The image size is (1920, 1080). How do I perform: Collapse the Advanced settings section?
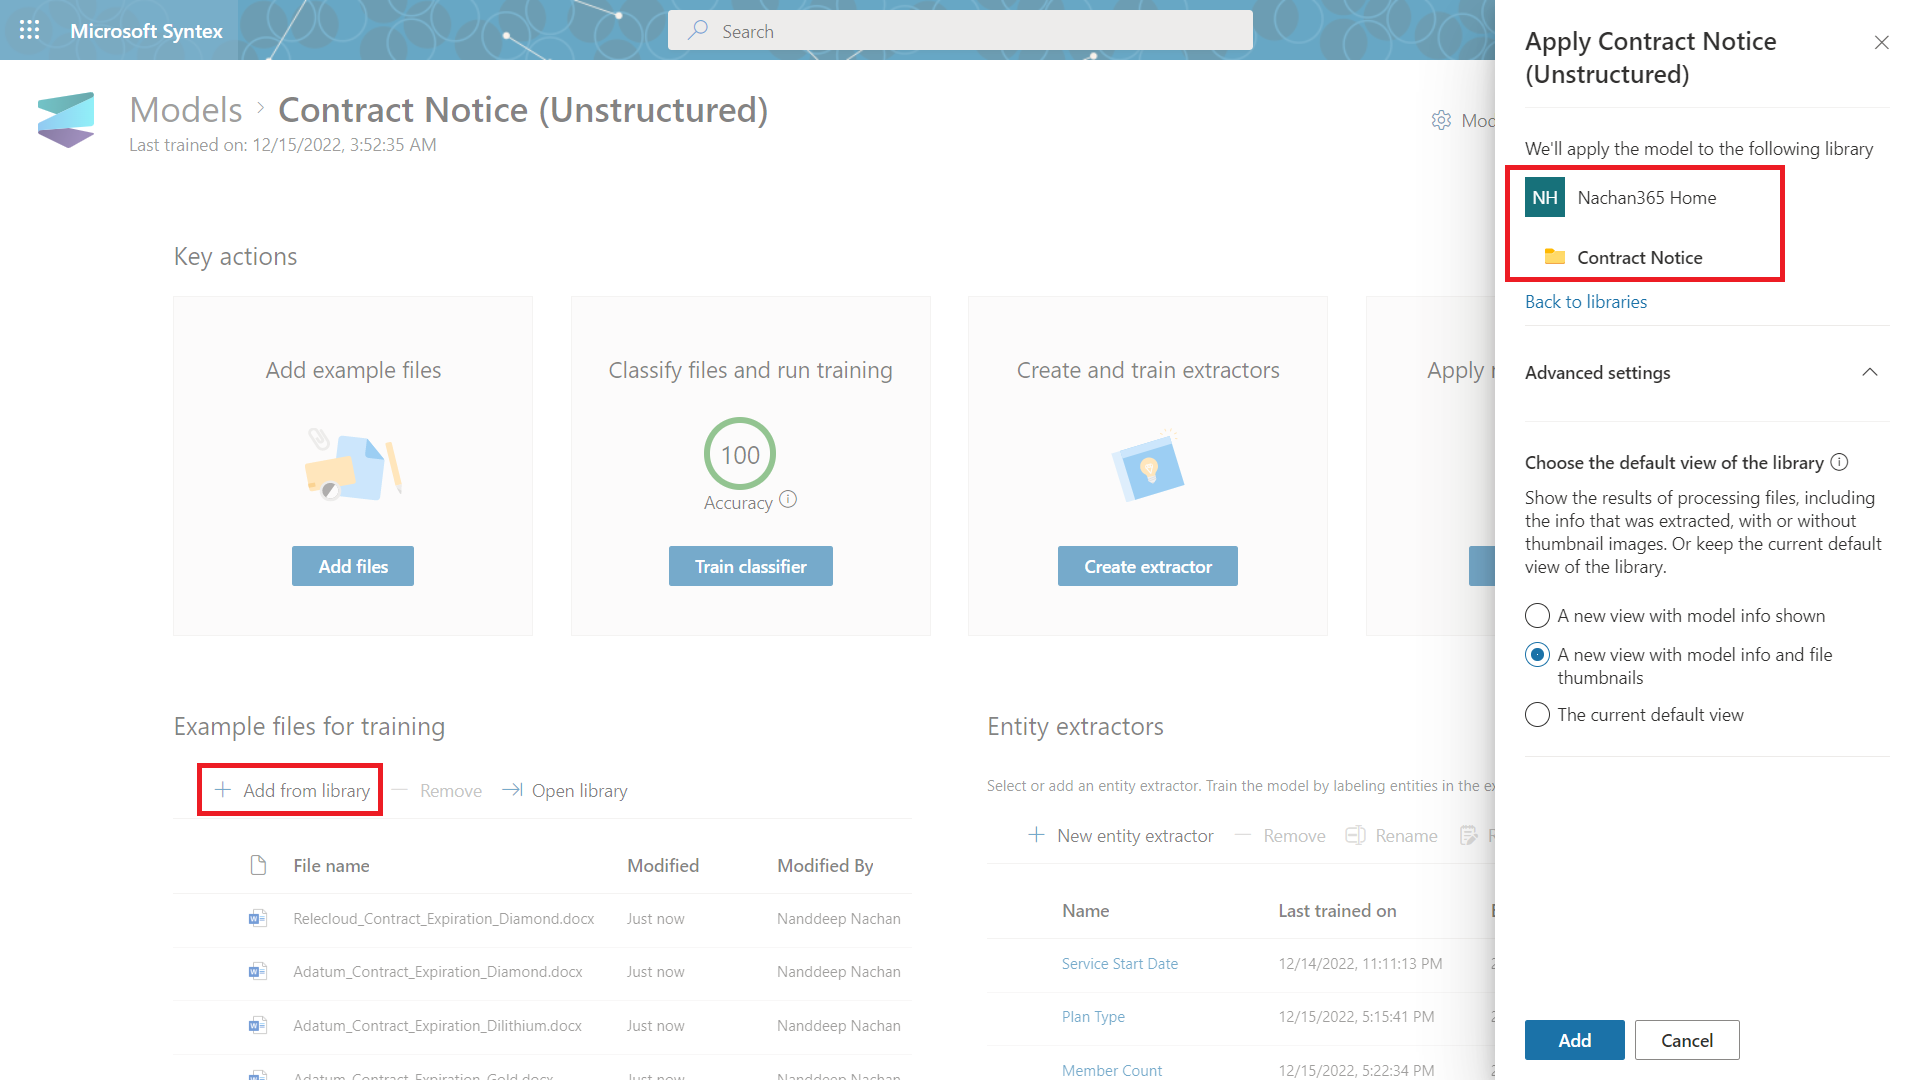tap(1869, 372)
